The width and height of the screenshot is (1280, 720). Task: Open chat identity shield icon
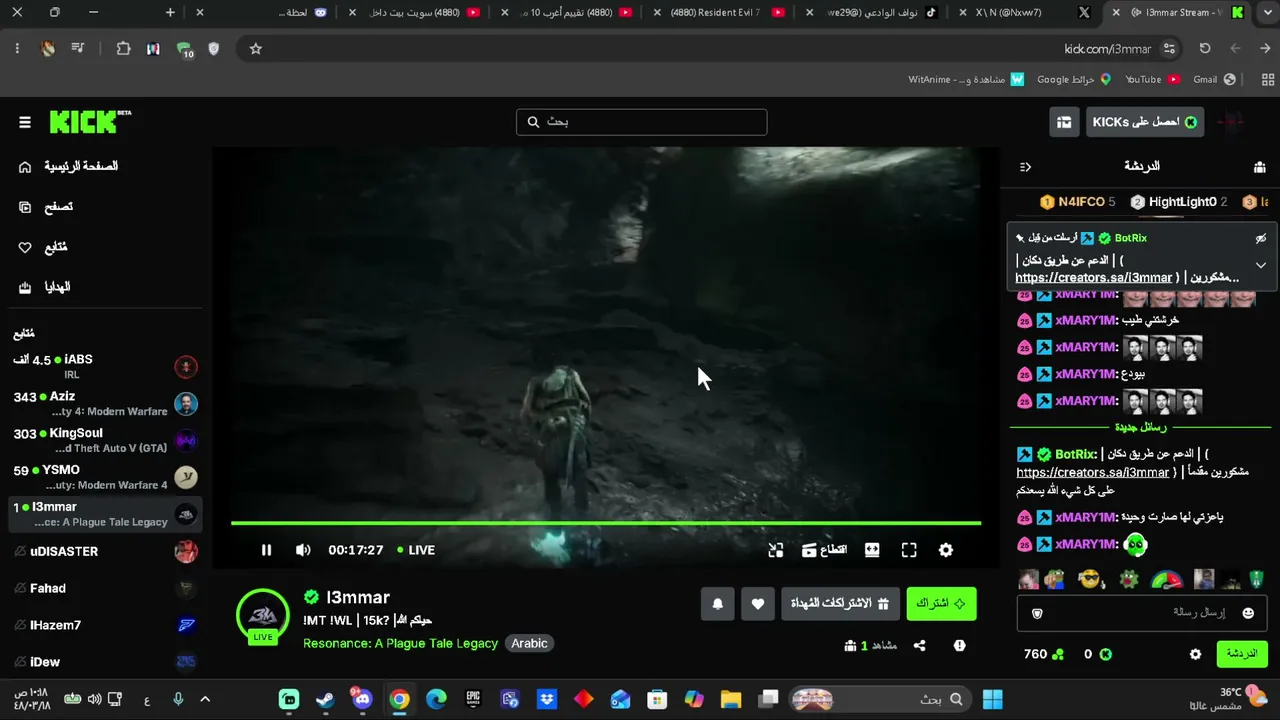click(x=1037, y=613)
